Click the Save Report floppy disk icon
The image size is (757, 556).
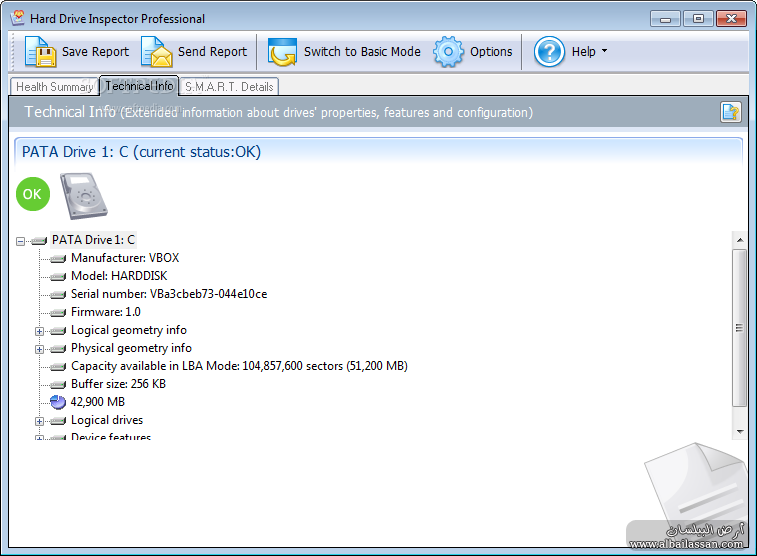pyautogui.click(x=40, y=52)
